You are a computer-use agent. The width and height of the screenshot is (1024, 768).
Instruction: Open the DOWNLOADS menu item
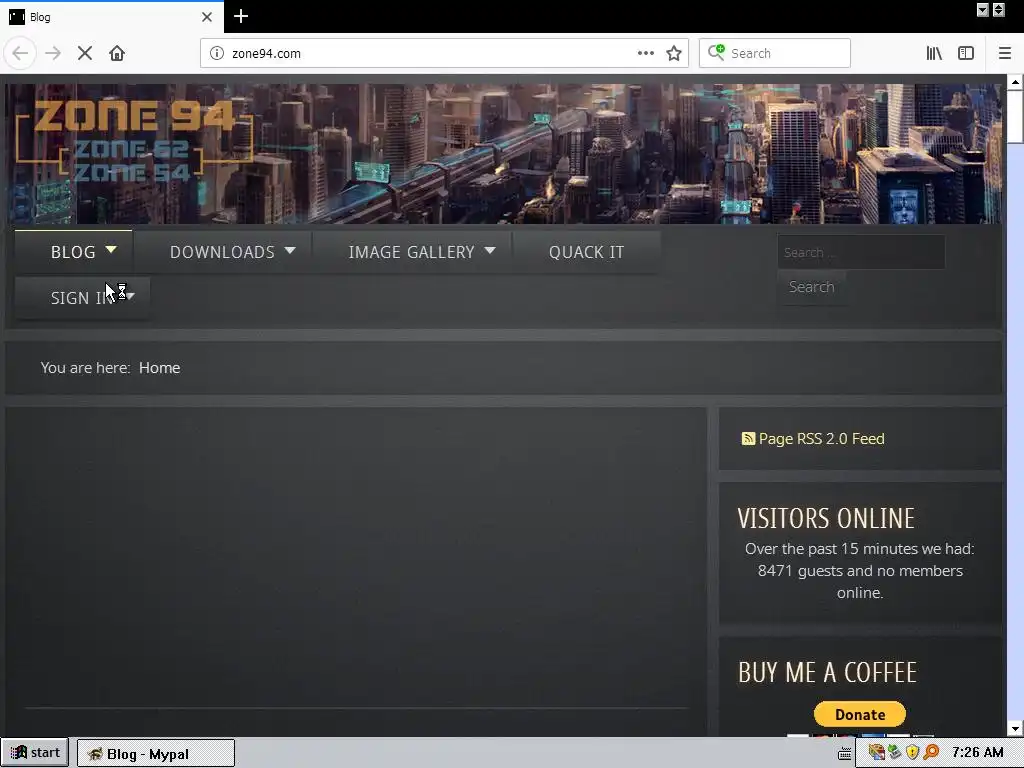click(222, 252)
